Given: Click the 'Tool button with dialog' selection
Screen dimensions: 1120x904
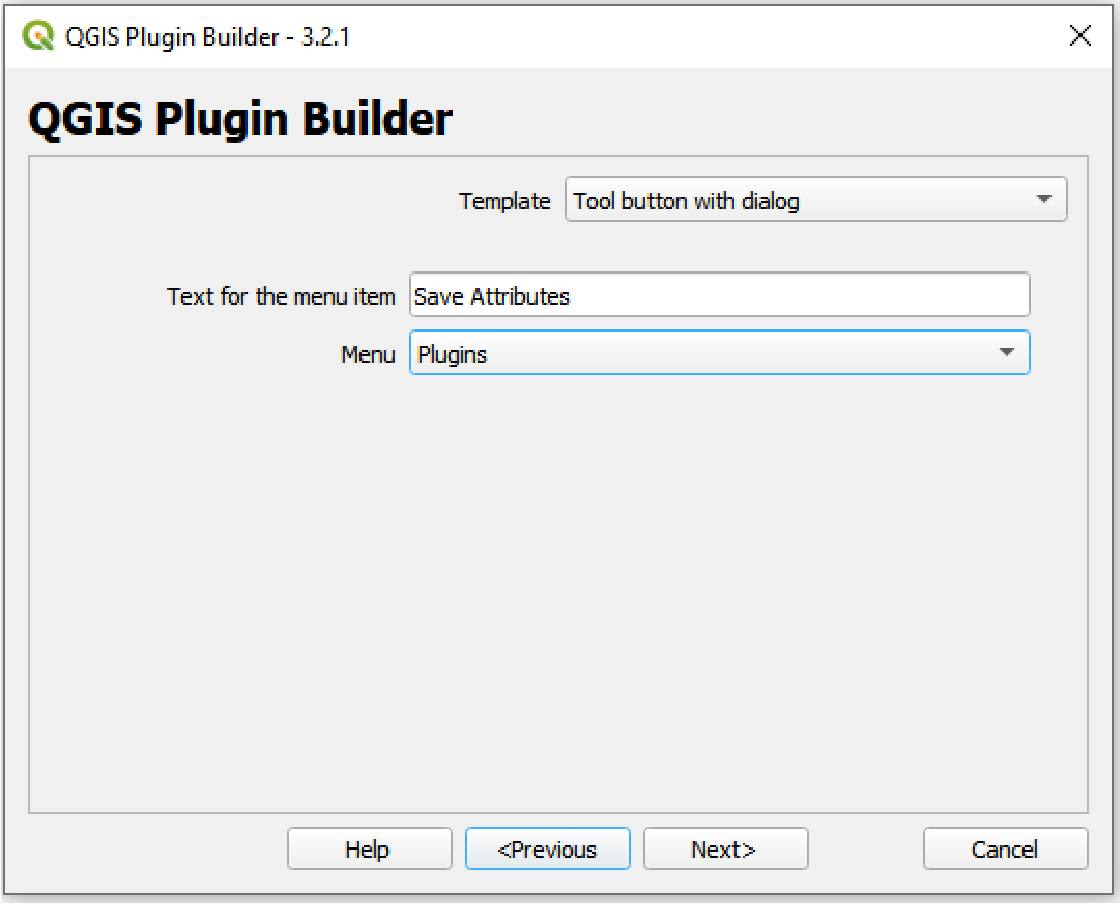Looking at the screenshot, I should click(686, 201).
